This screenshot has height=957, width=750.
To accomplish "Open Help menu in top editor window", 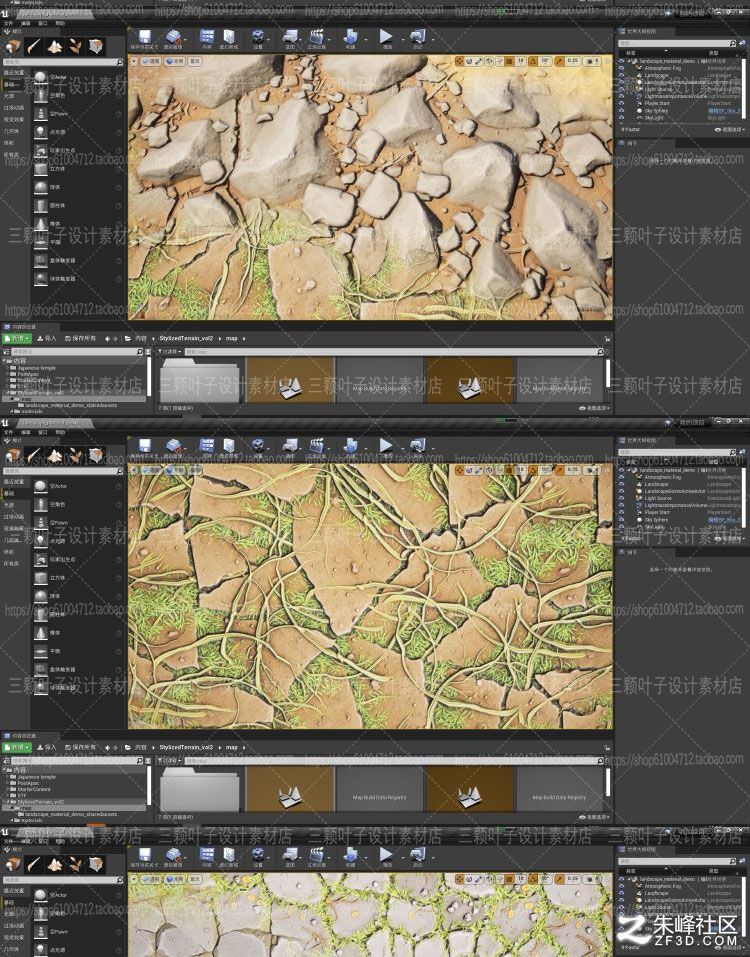I will [x=60, y=23].
